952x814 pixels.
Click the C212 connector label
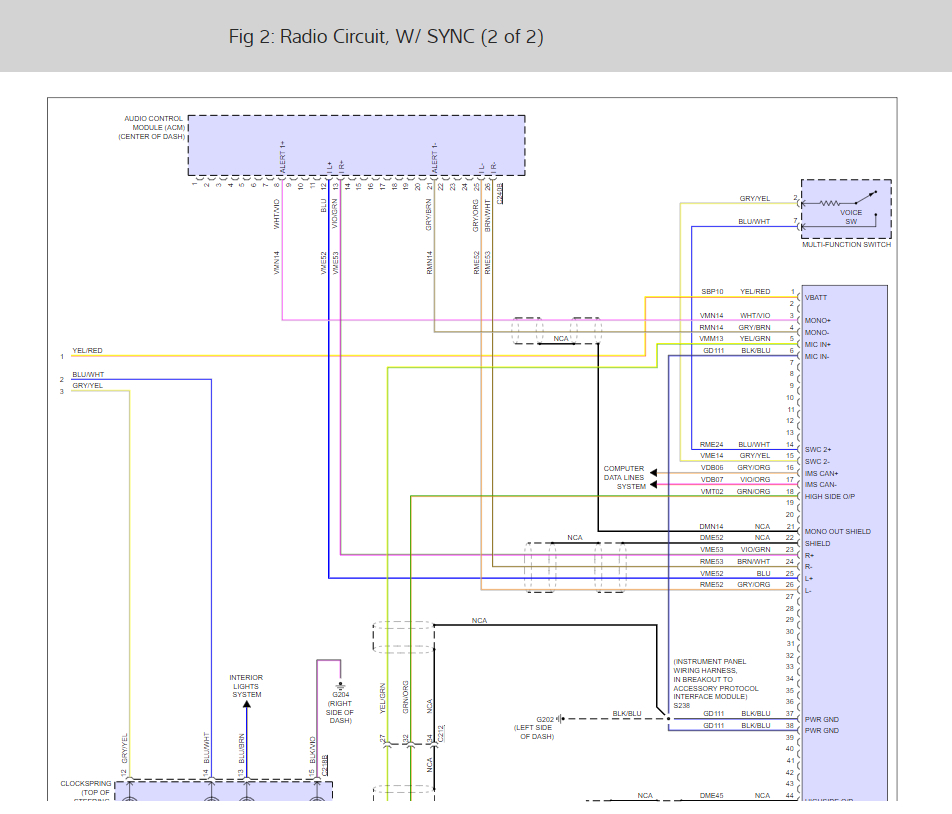[441, 735]
